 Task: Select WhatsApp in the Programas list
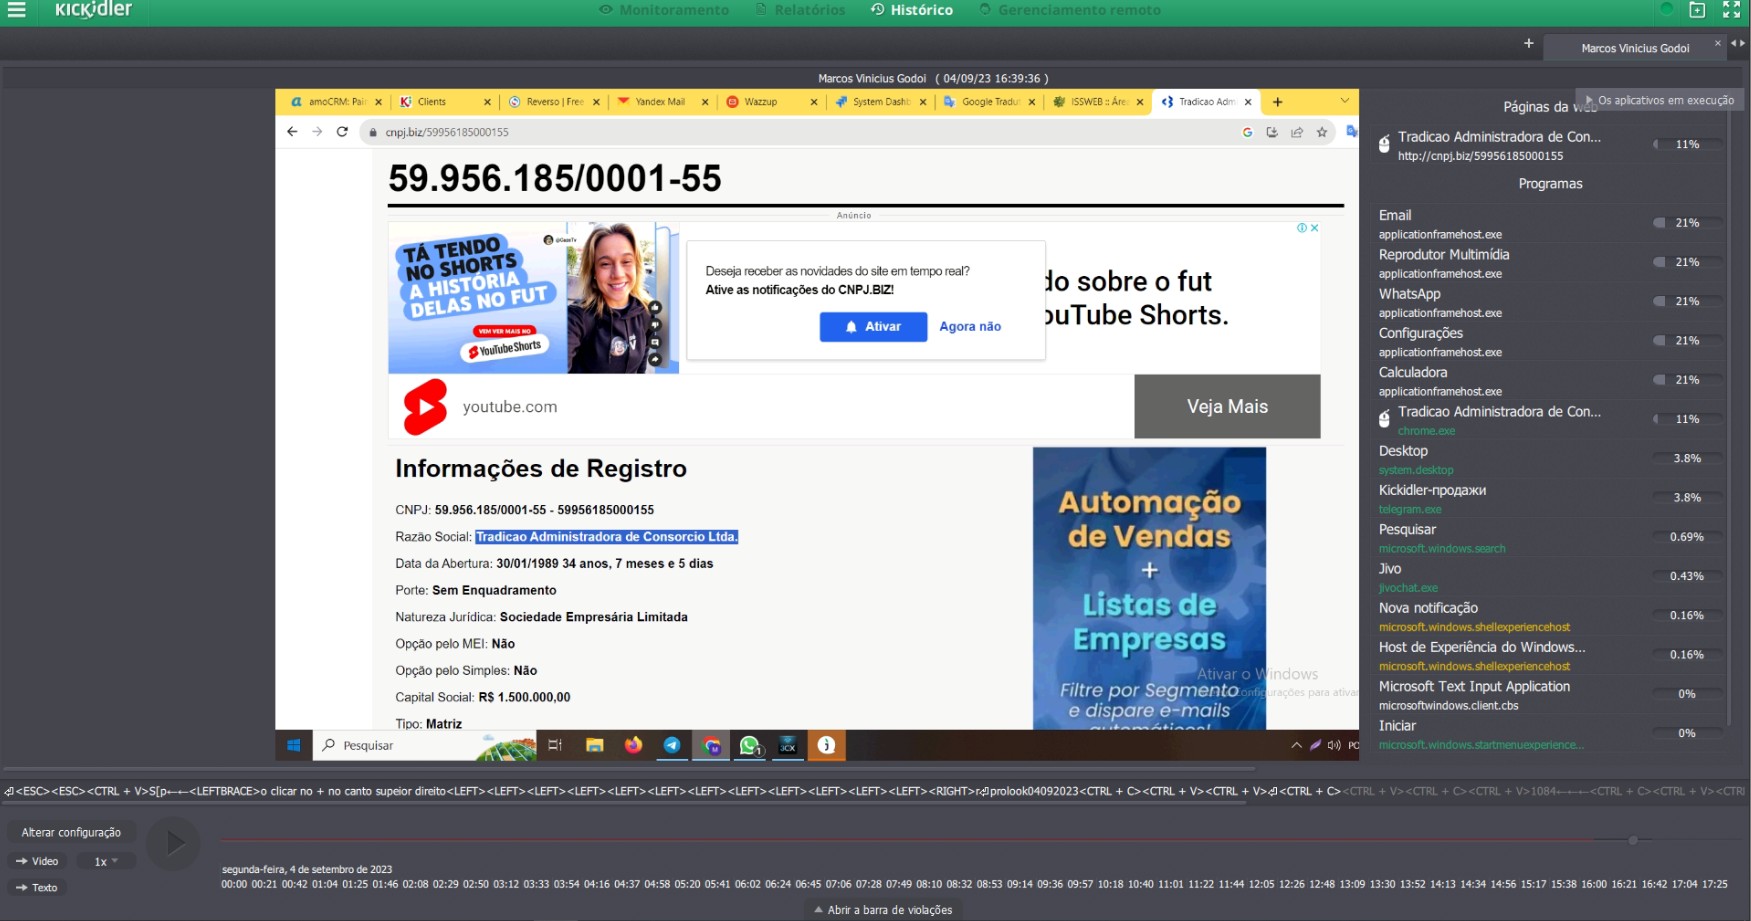(1548, 302)
